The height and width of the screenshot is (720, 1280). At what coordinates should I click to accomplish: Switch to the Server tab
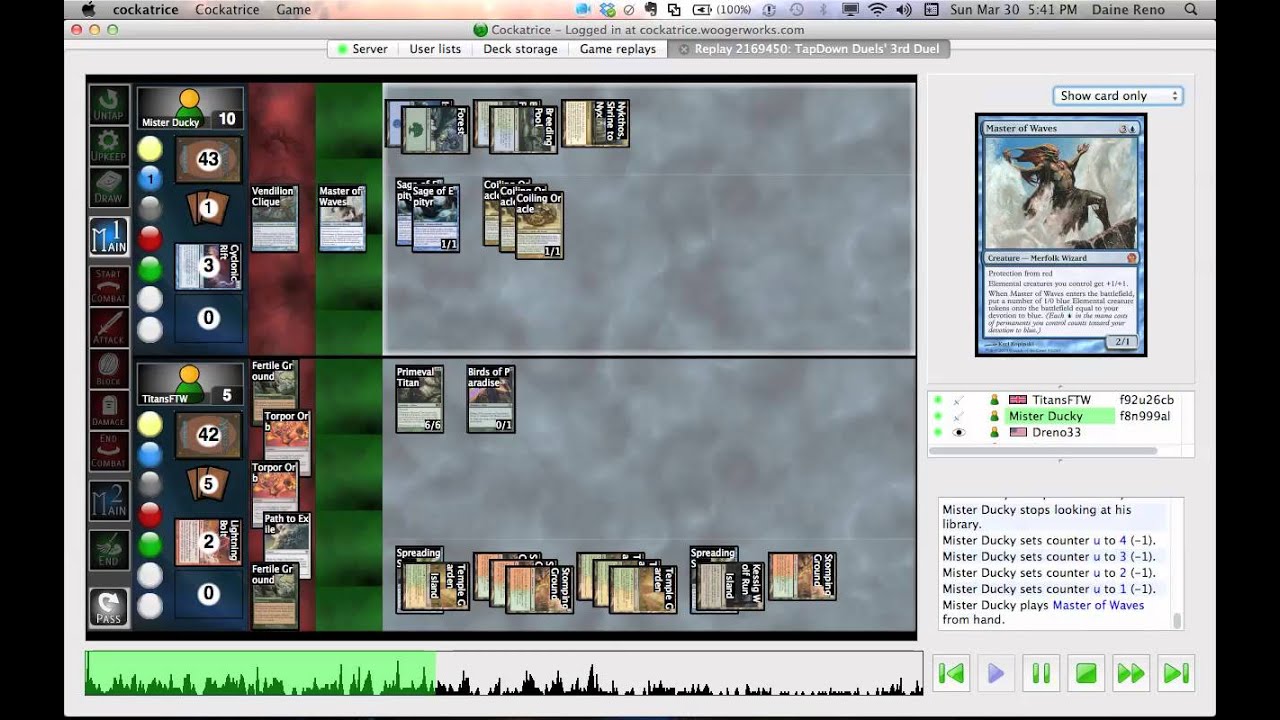[x=362, y=49]
